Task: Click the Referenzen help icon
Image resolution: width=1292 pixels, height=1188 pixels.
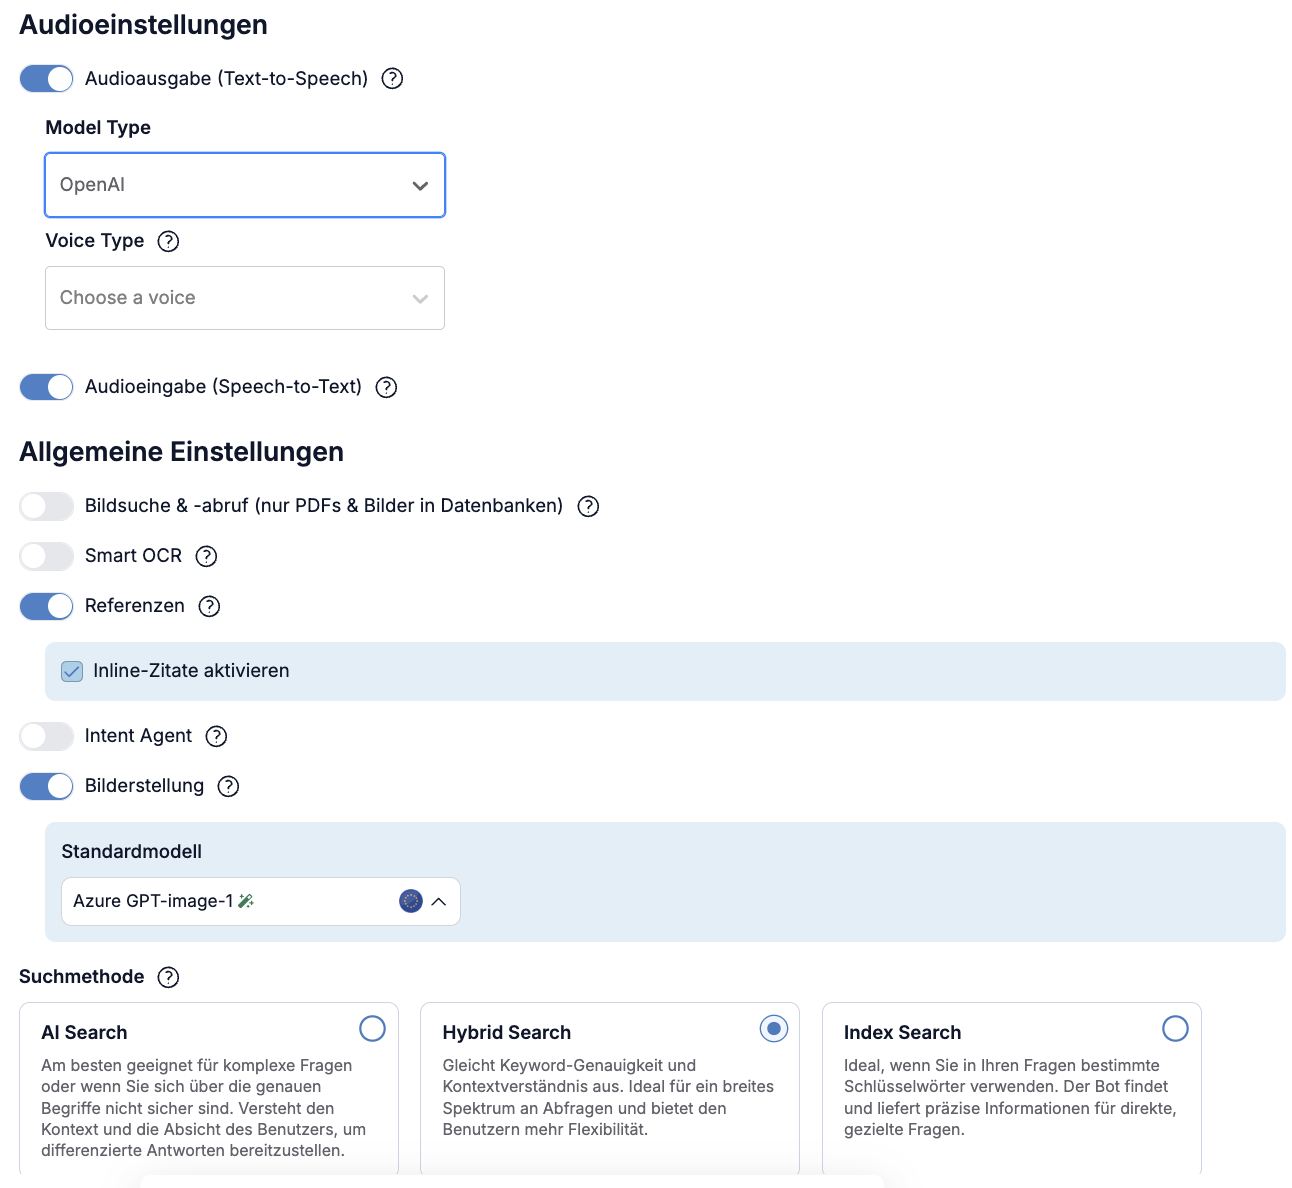Action: pyautogui.click(x=209, y=606)
